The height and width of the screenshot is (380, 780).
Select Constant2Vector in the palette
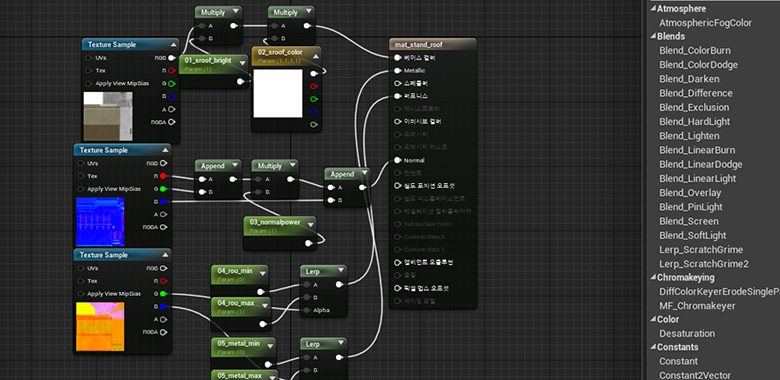click(x=694, y=375)
